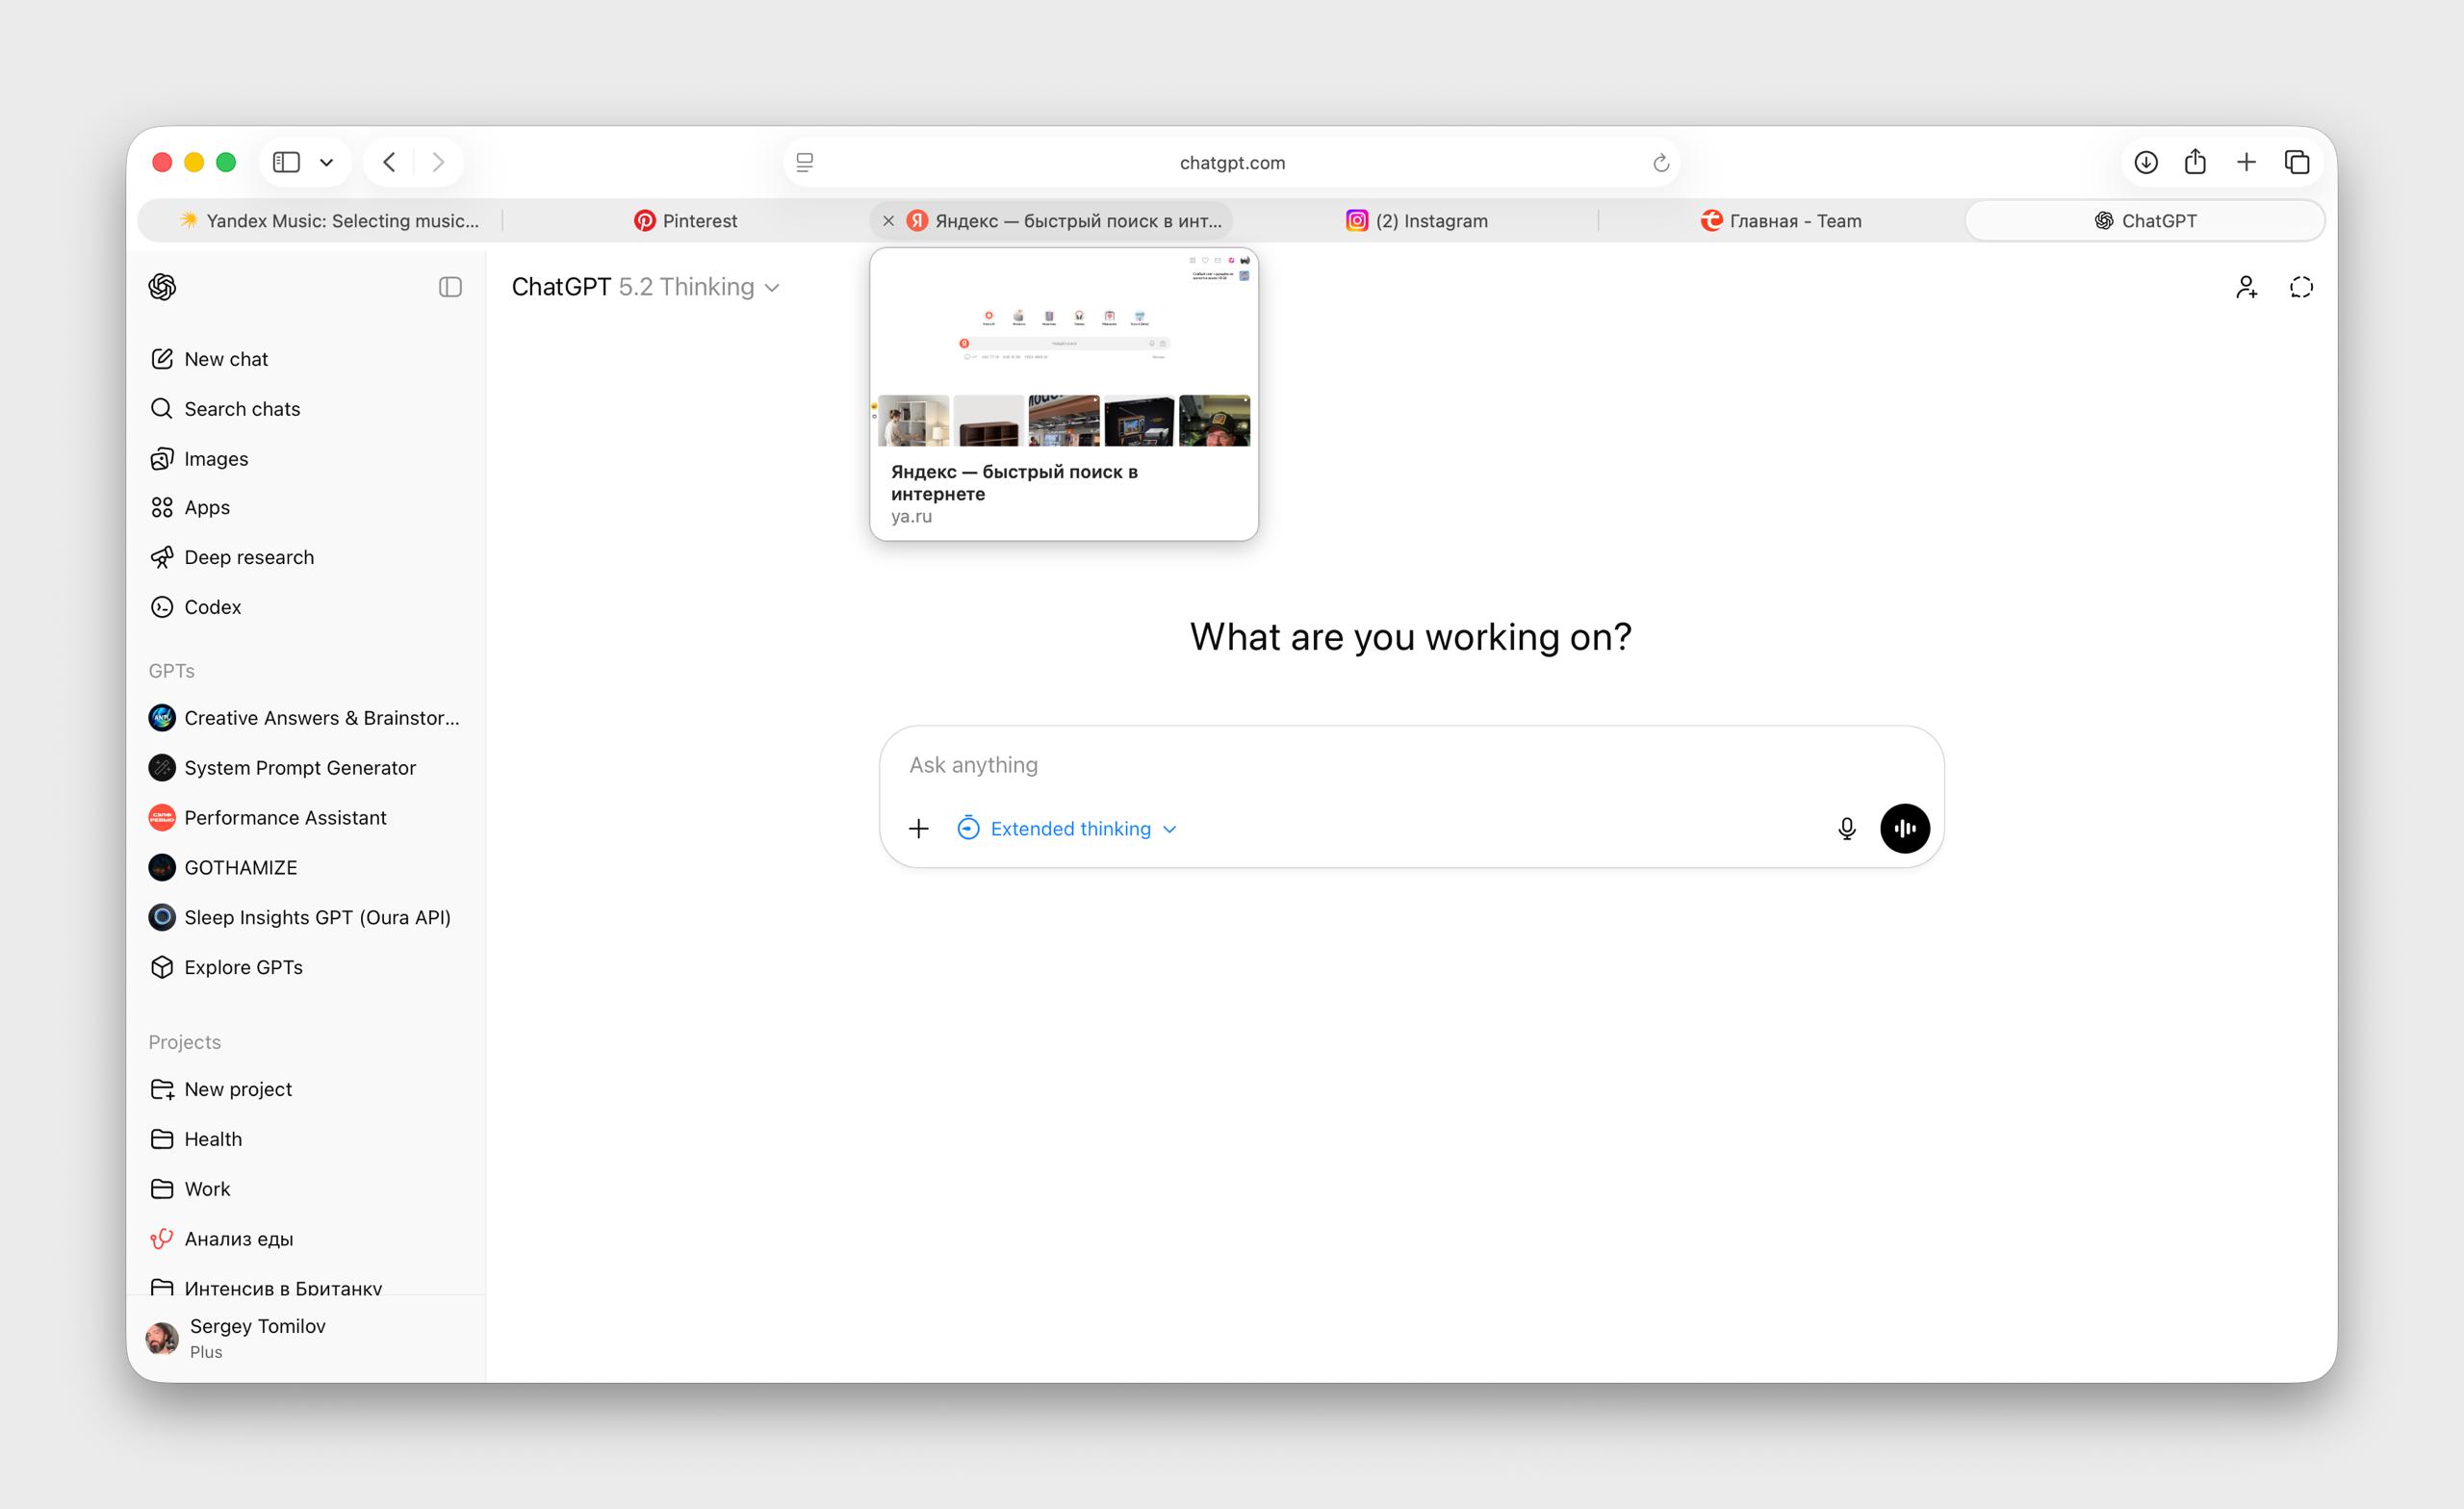
Task: Collapse the ChatGPT sidebar panel
Action: click(450, 287)
